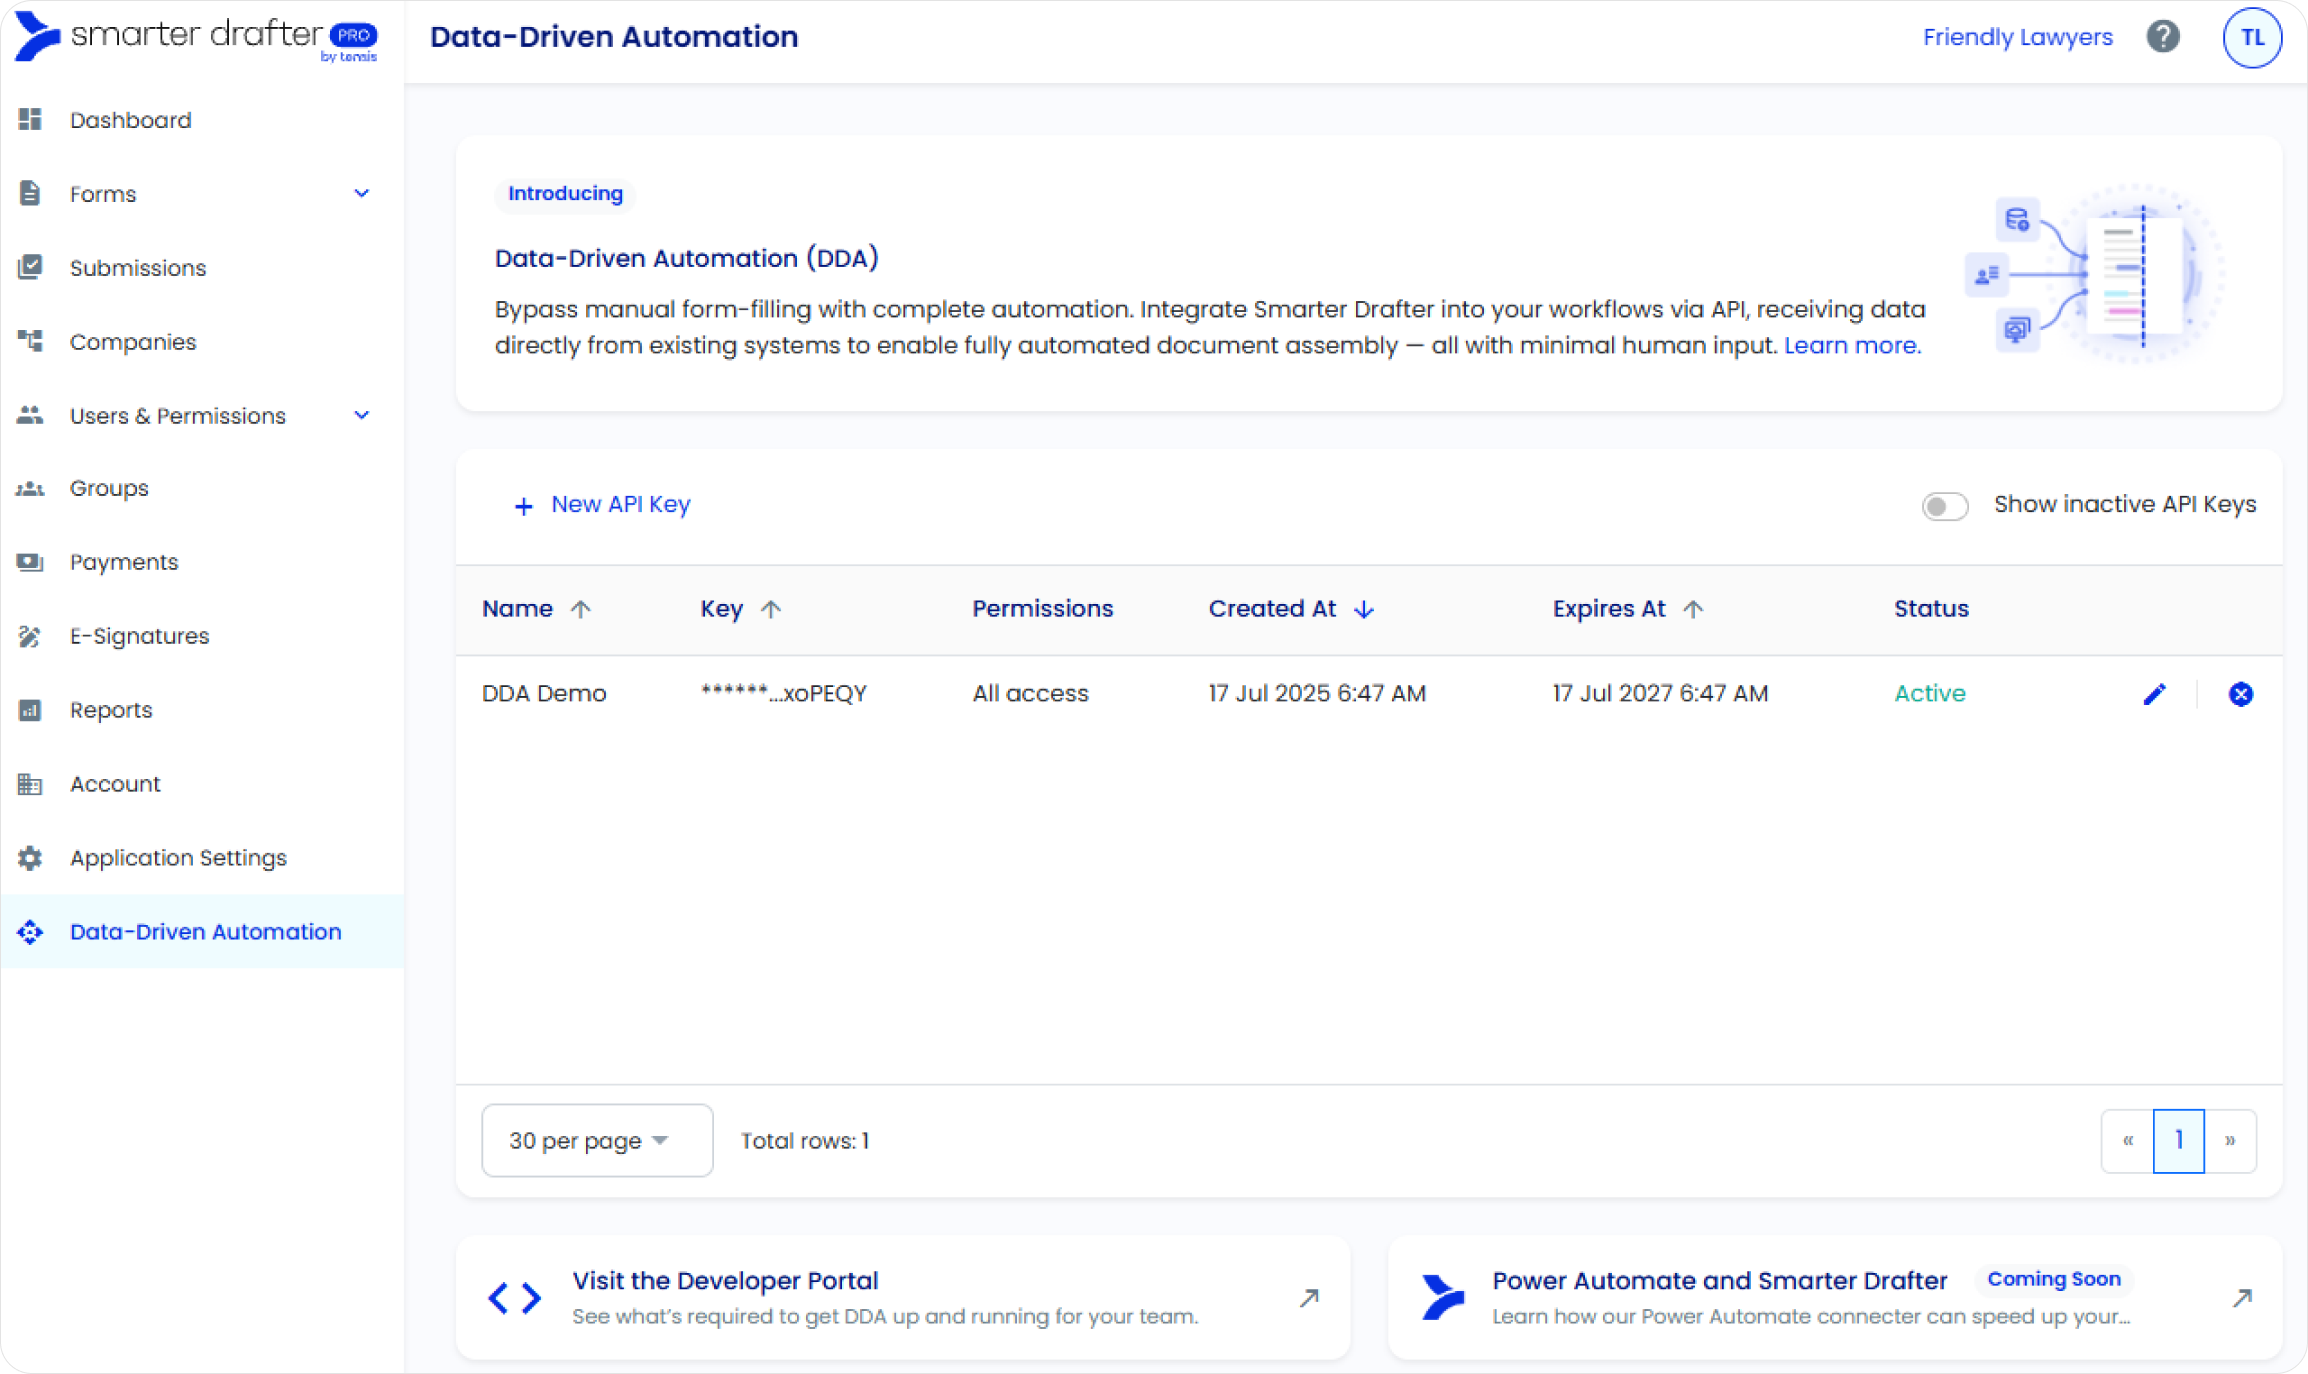The image size is (2308, 1374).
Task: Click the New API Key button
Action: (601, 505)
